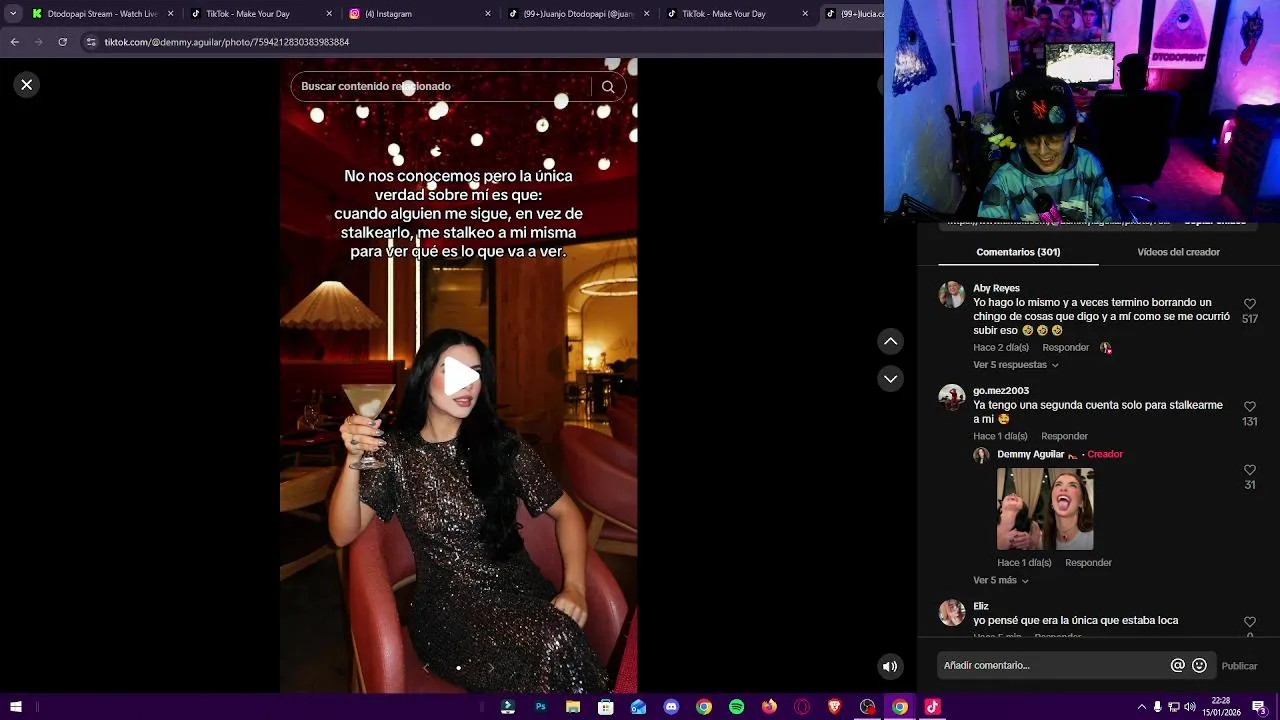Open emoji picker in comment box

pyautogui.click(x=1199, y=666)
